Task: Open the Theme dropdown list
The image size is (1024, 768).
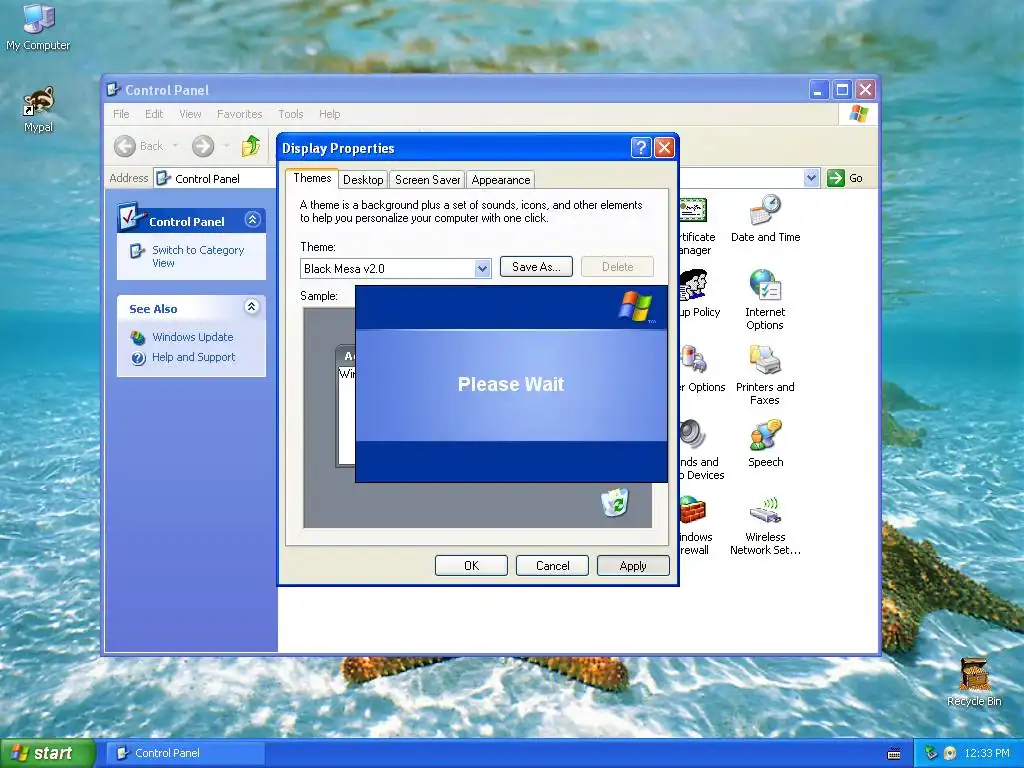Action: click(x=482, y=268)
